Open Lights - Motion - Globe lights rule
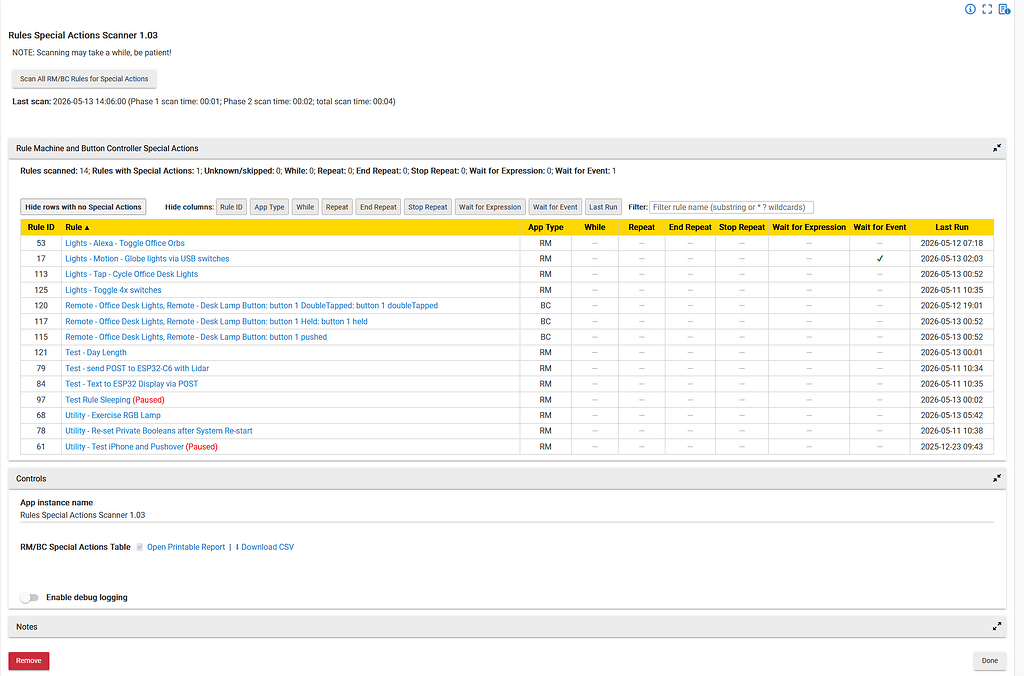Image resolution: width=1024 pixels, height=676 pixels. (147, 259)
